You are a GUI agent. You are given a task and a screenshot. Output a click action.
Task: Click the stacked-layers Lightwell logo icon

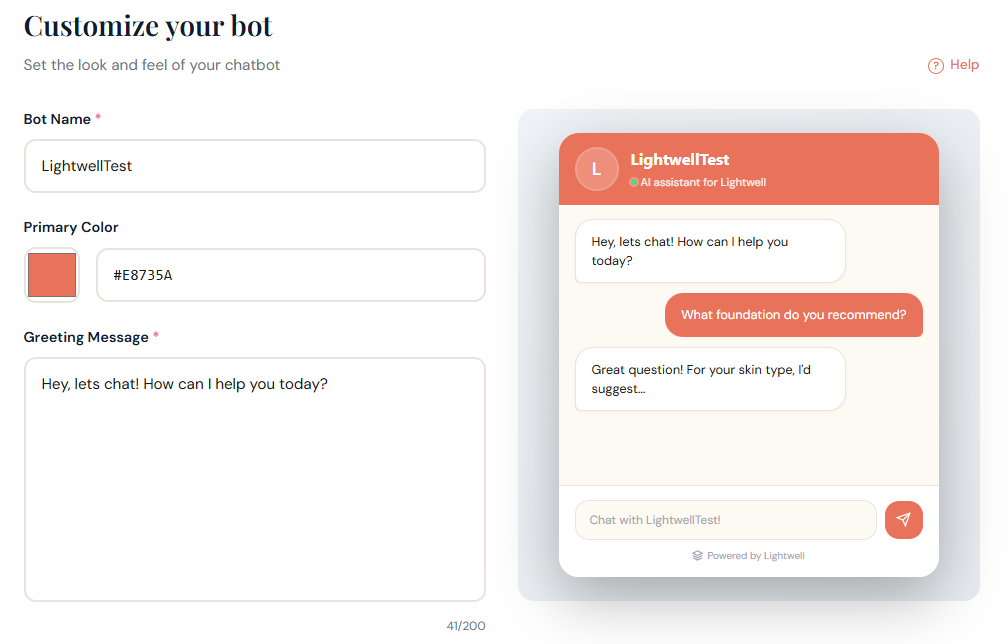click(698, 555)
